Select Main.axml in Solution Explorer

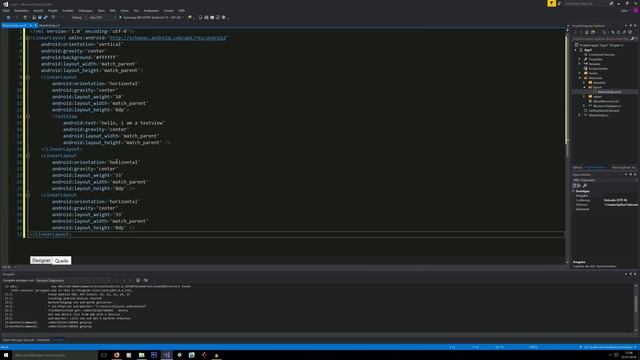coord(608,92)
